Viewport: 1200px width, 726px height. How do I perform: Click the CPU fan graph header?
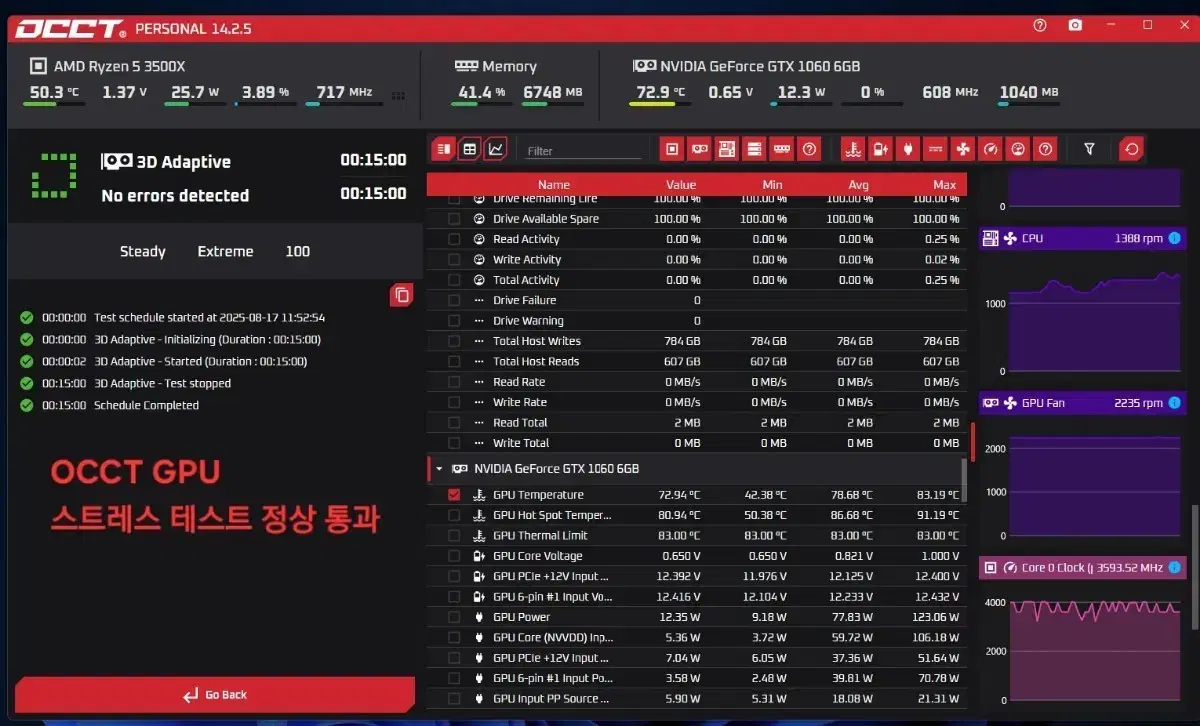tap(1083, 238)
